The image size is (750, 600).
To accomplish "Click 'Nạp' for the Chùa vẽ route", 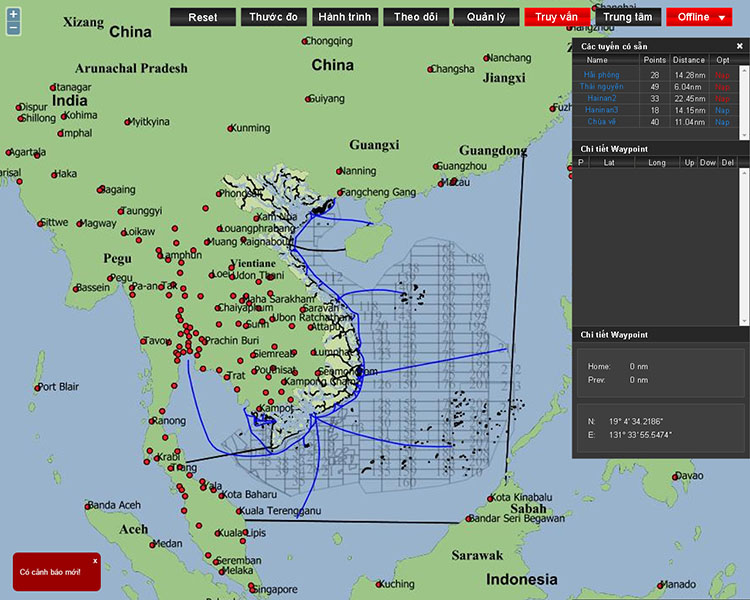I will tap(722, 121).
